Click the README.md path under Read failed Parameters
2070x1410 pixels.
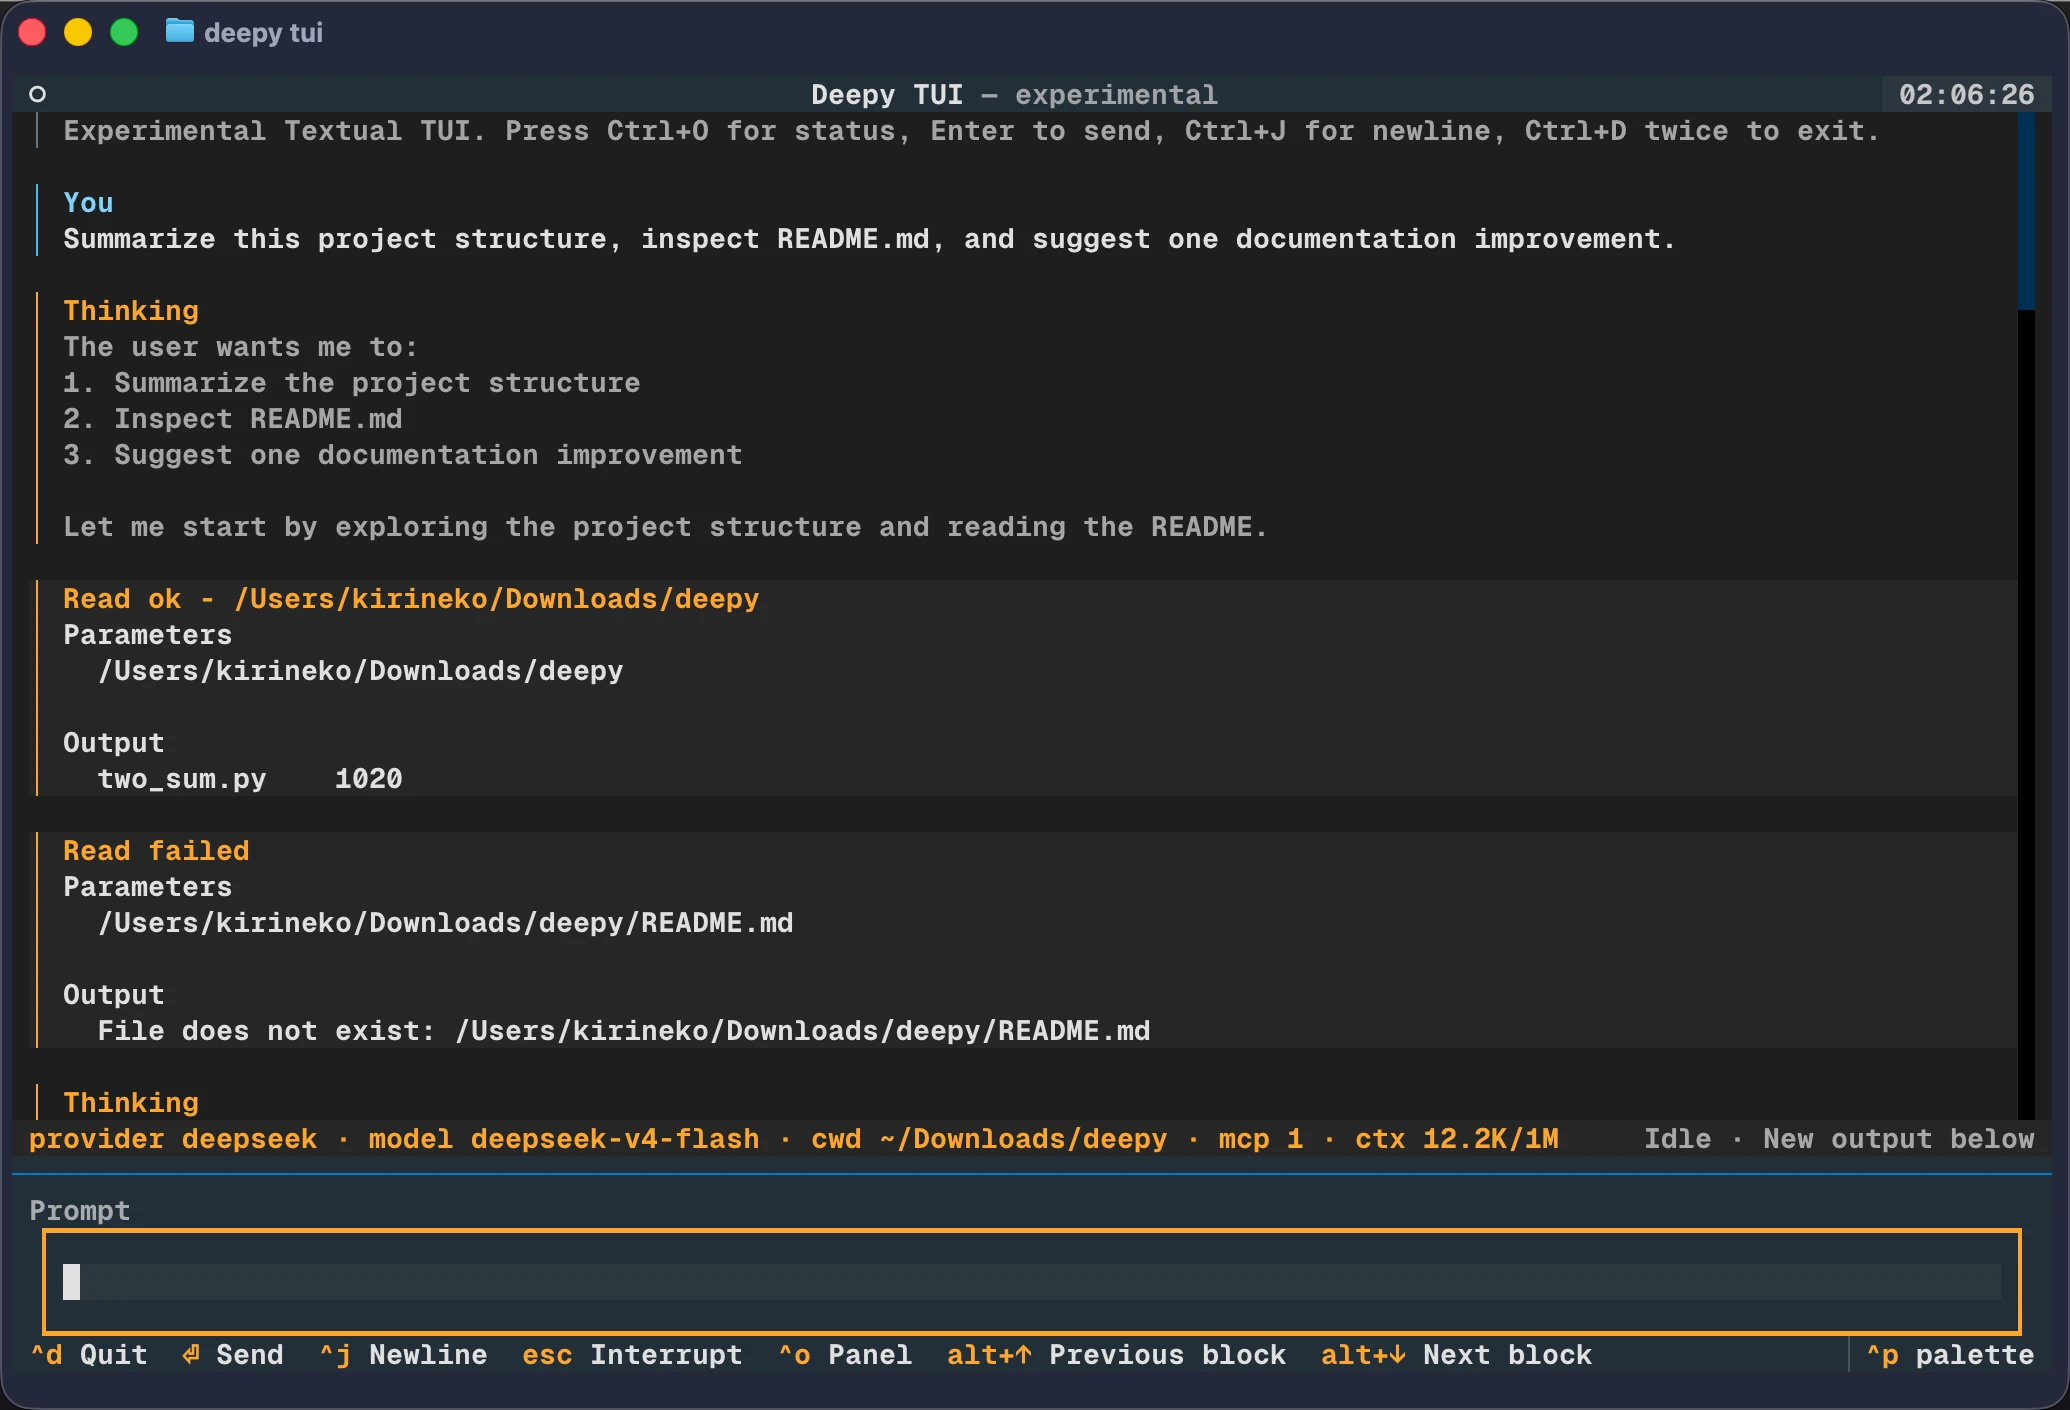[x=445, y=923]
